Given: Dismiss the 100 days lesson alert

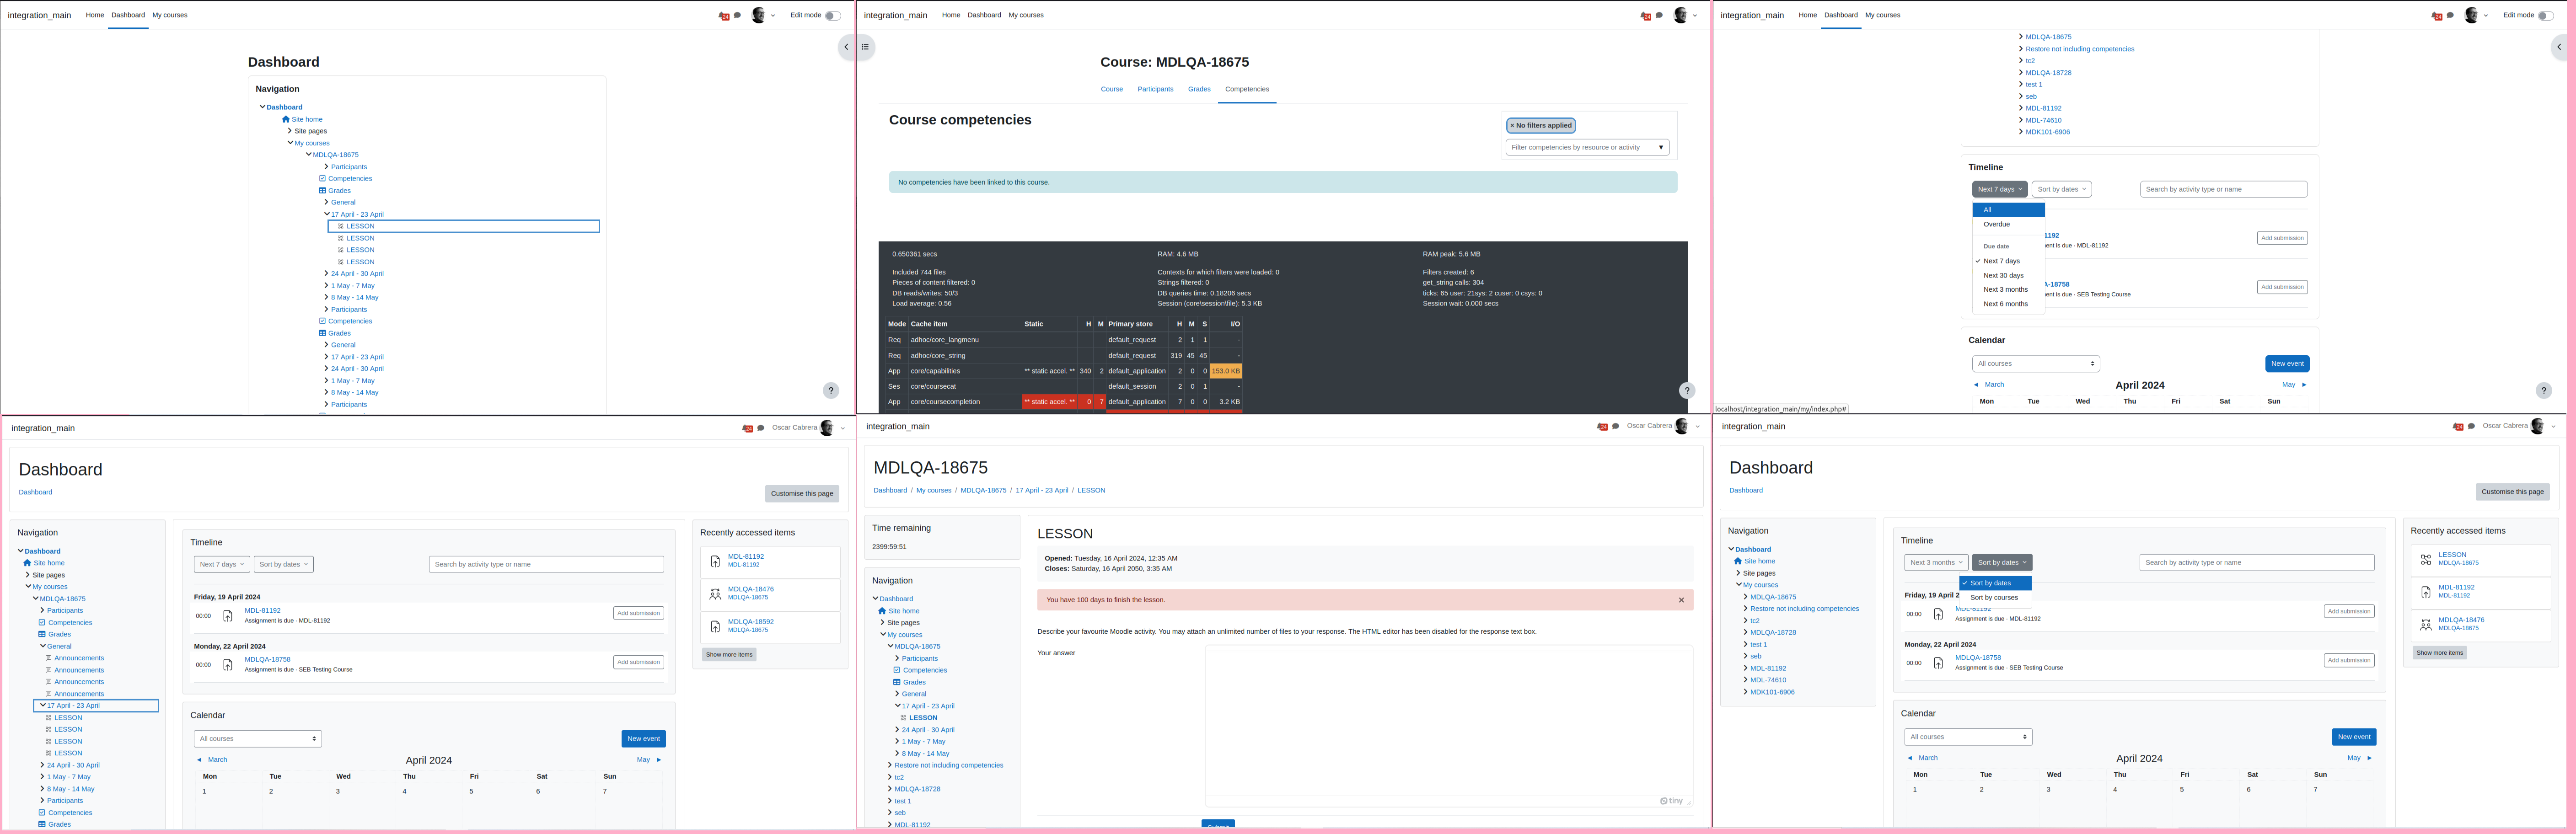Looking at the screenshot, I should pos(1681,600).
